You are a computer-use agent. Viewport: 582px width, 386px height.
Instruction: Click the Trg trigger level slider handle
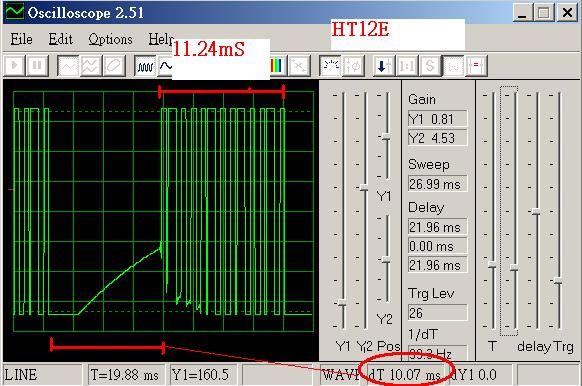(x=558, y=280)
